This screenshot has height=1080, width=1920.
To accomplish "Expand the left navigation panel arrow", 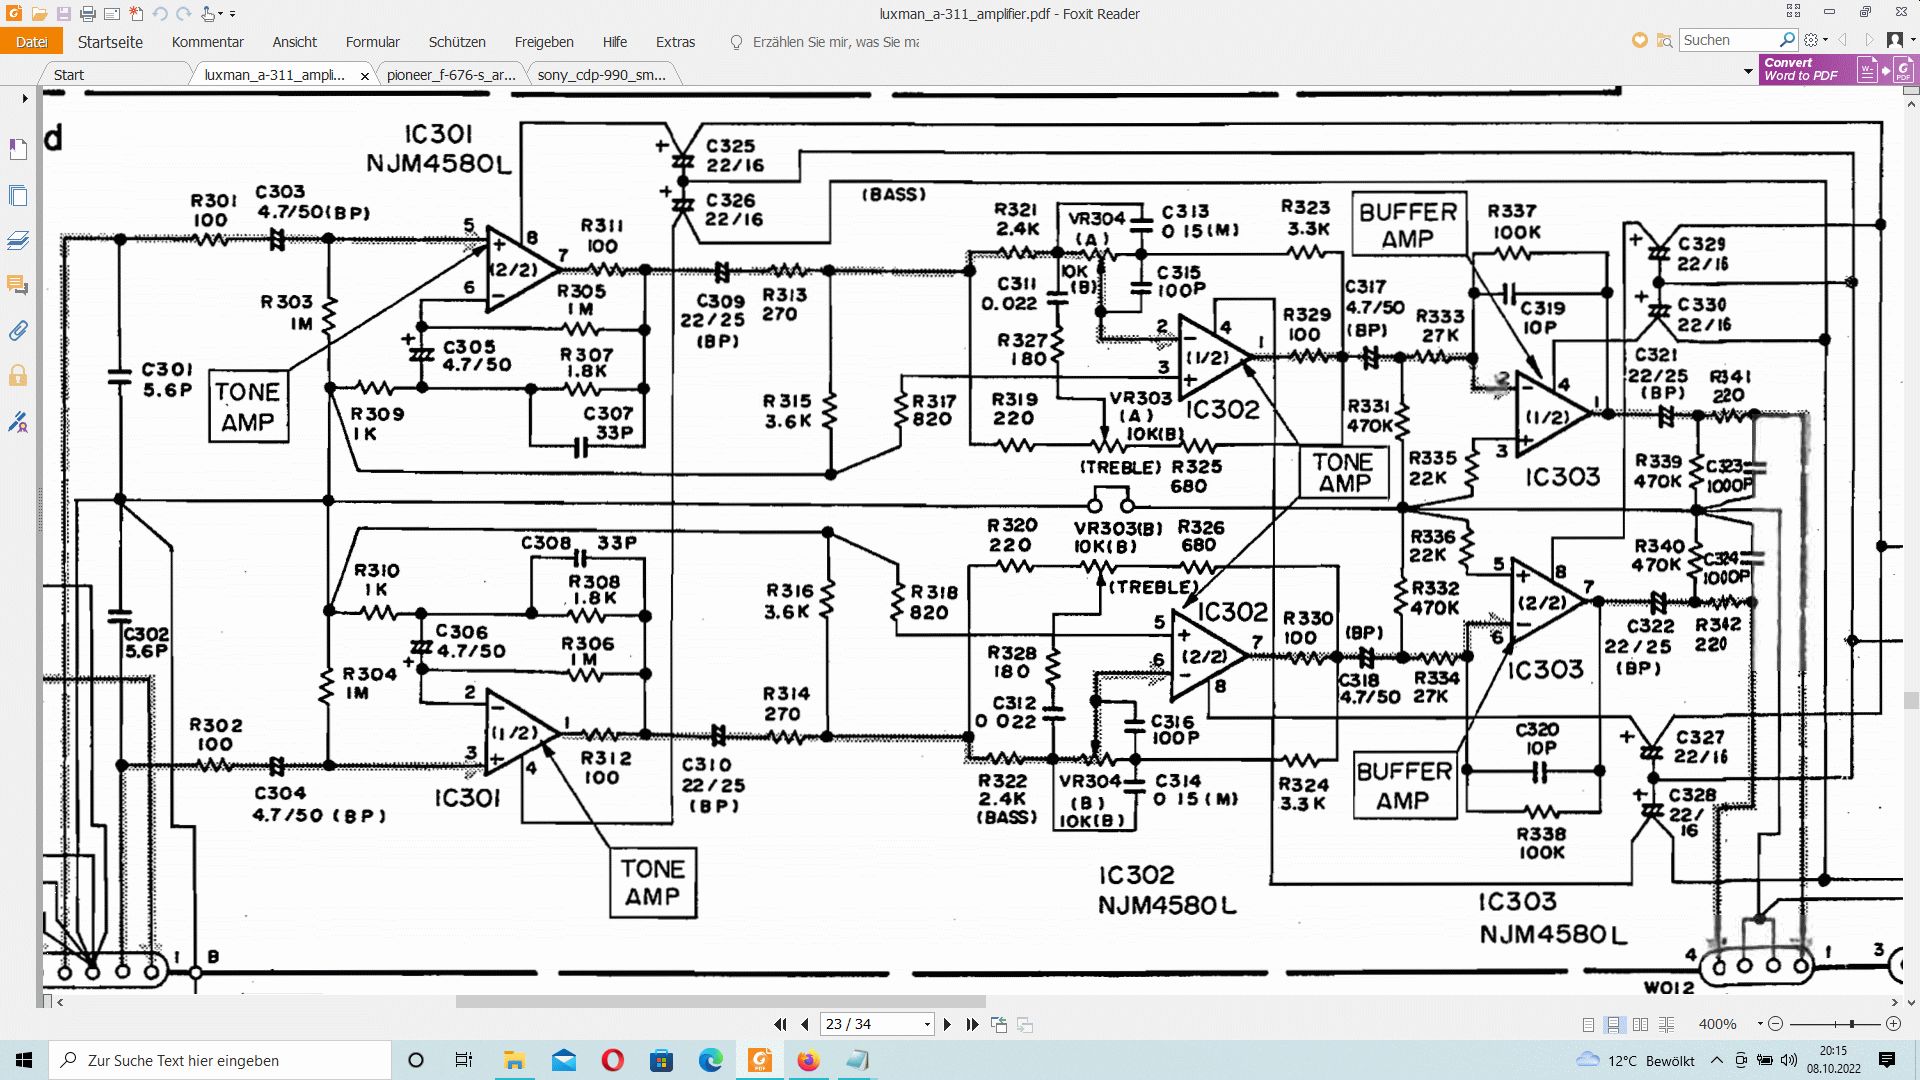I will pyautogui.click(x=25, y=98).
